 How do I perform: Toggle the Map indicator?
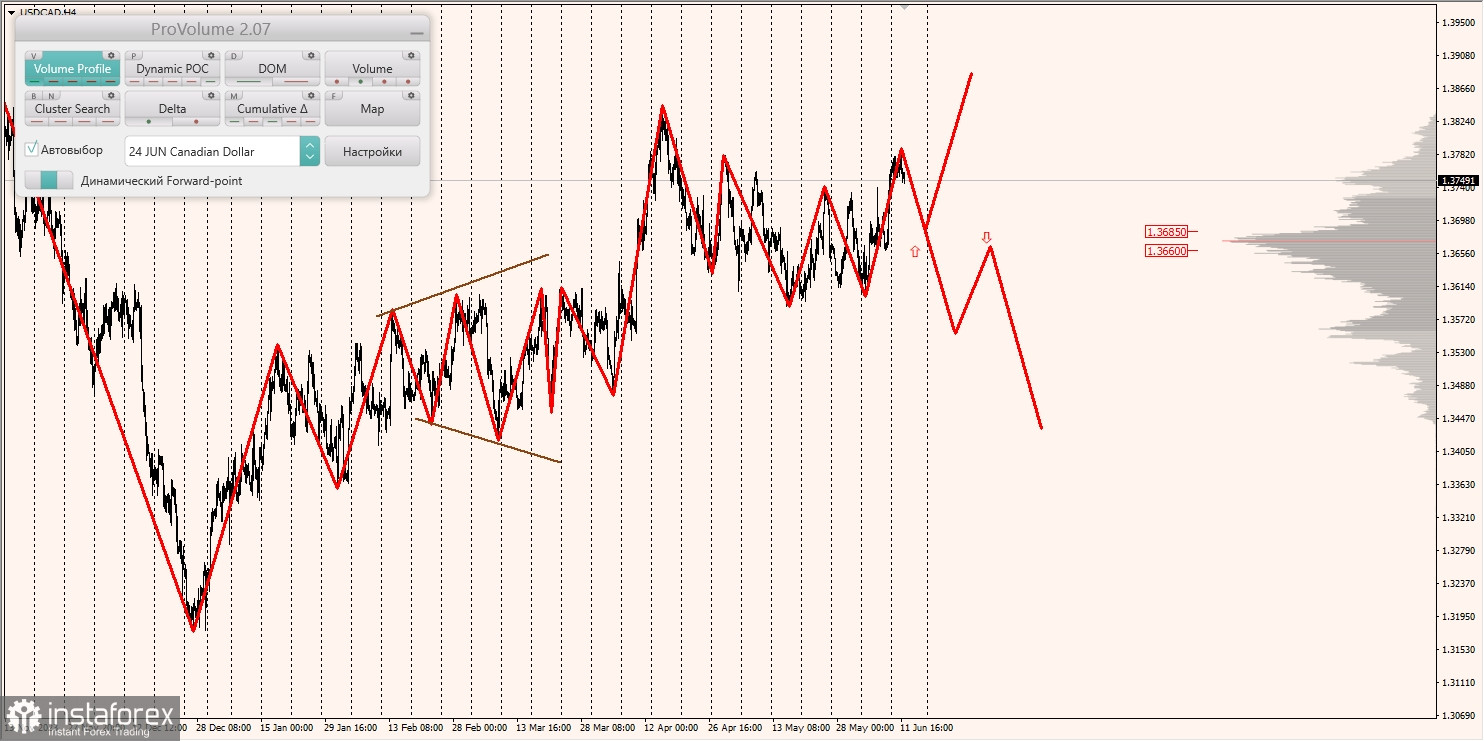(372, 109)
